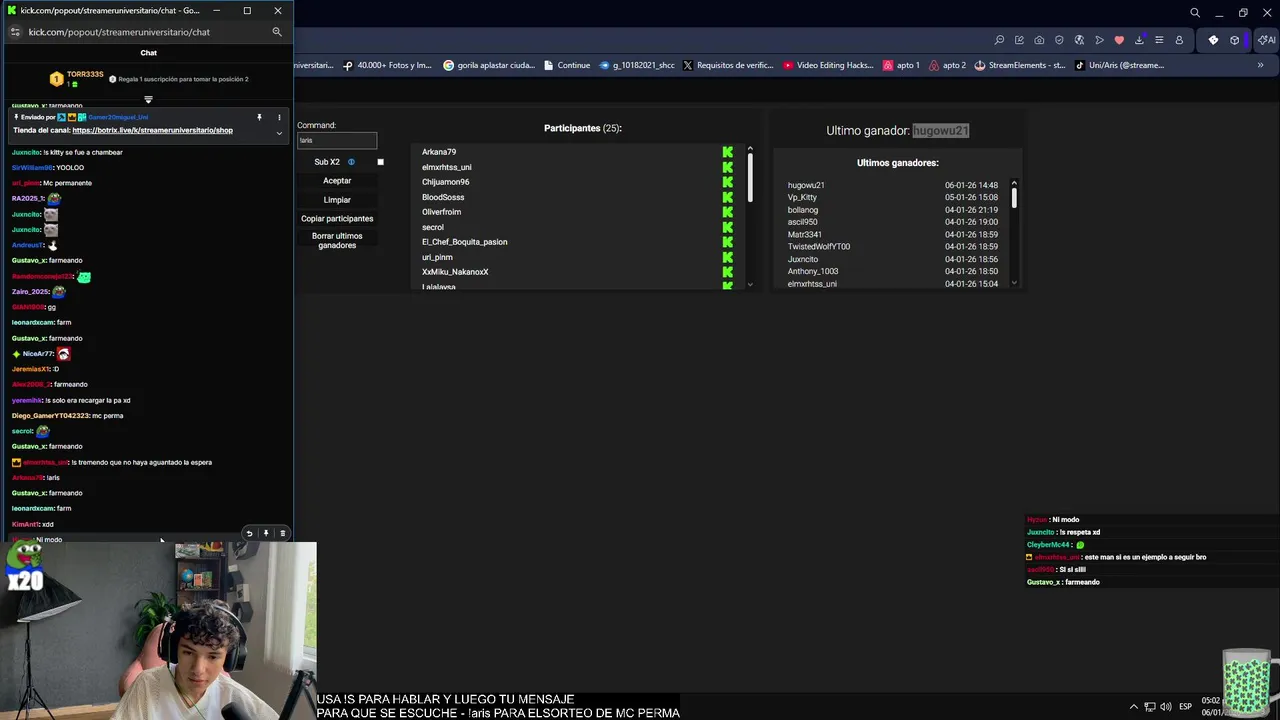Click the translate globe toolbar icon
Screen dimensions: 1280x720
pos(1079,40)
